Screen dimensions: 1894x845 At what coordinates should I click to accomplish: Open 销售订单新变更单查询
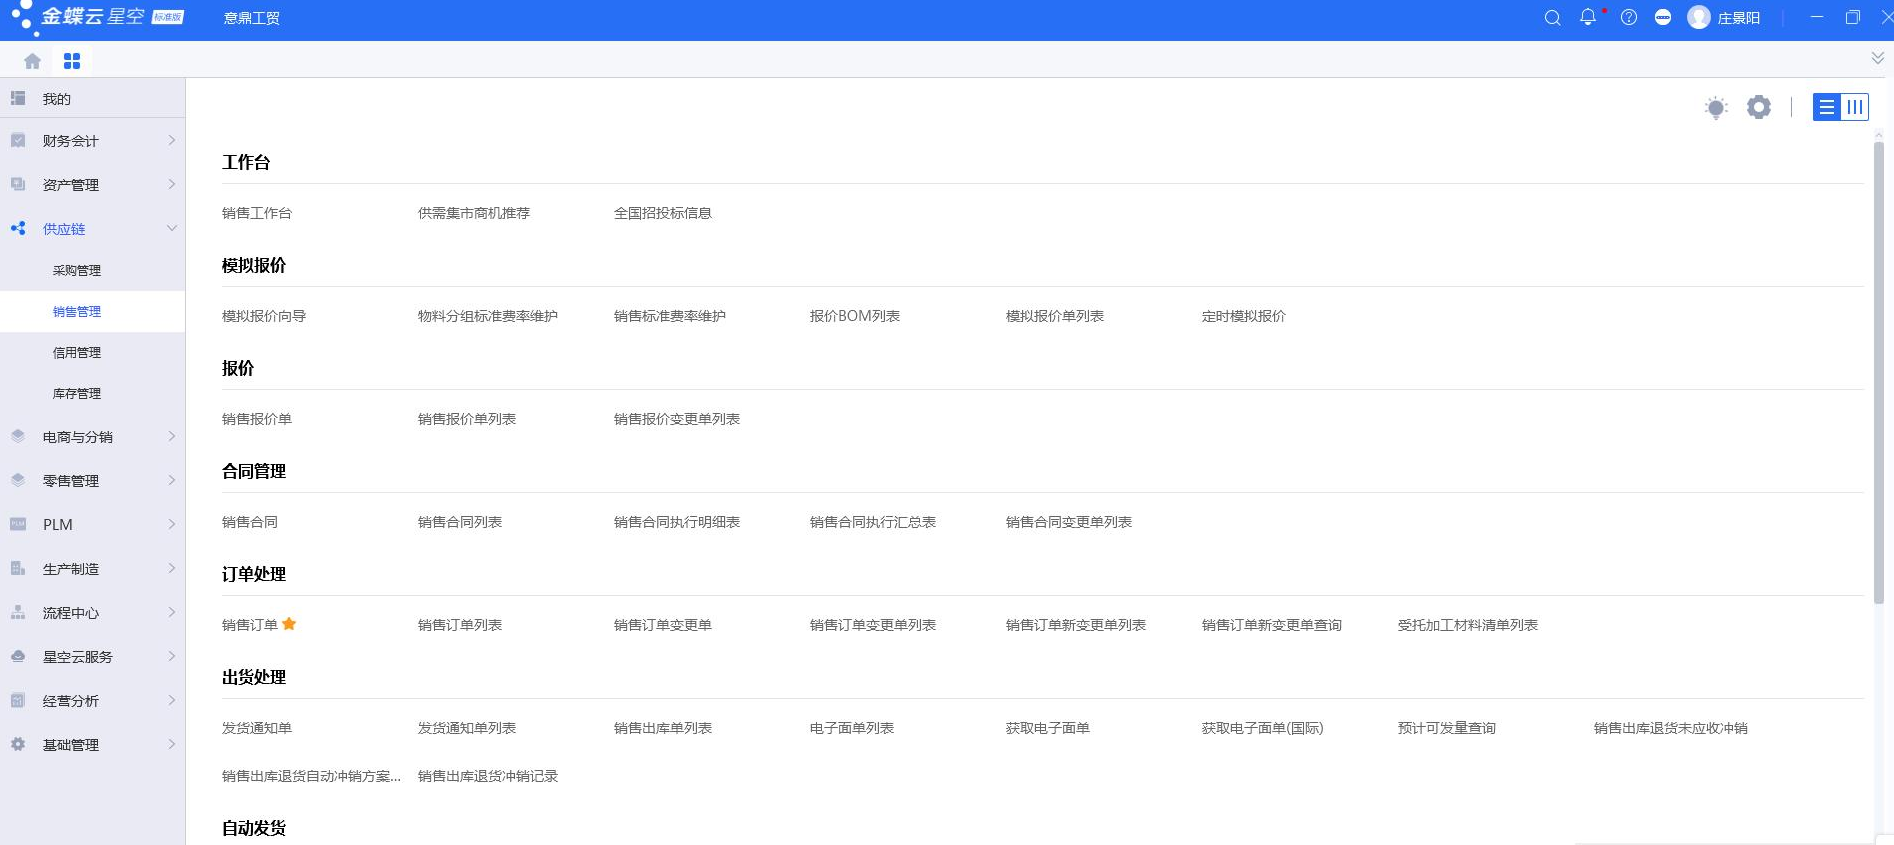[x=1272, y=625]
